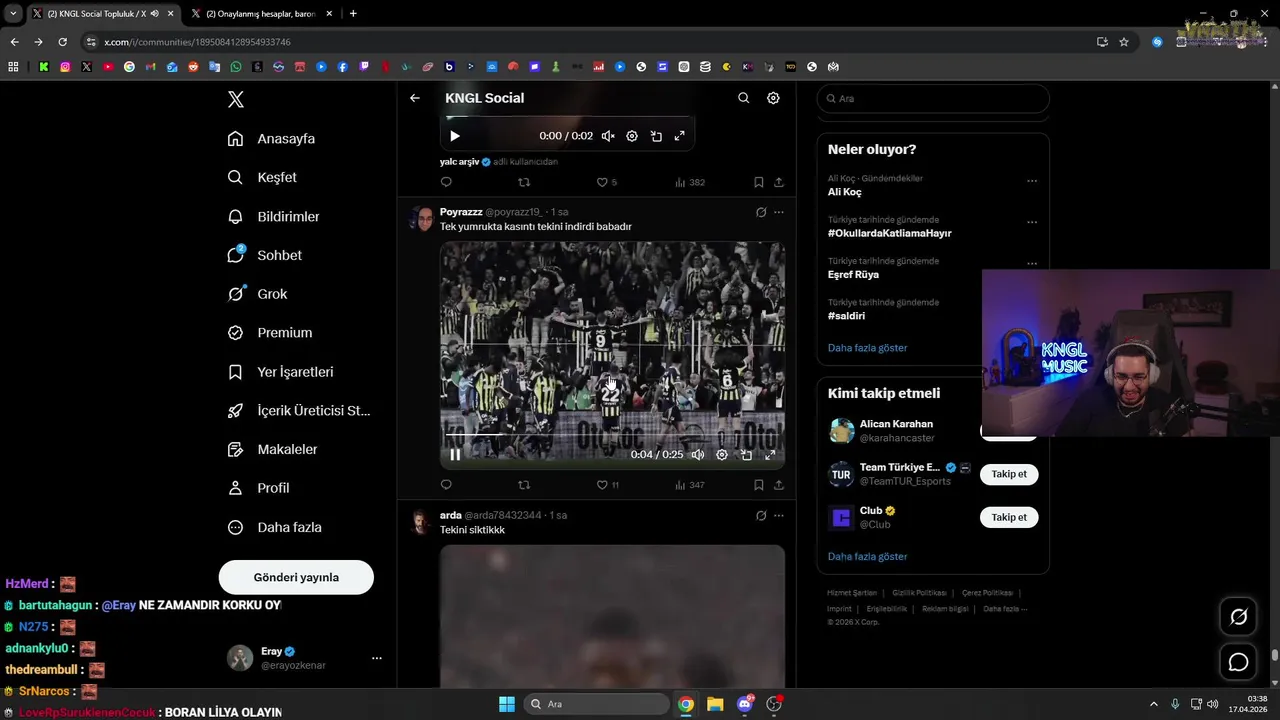
Task: Open Premium page
Action: coord(269,333)
